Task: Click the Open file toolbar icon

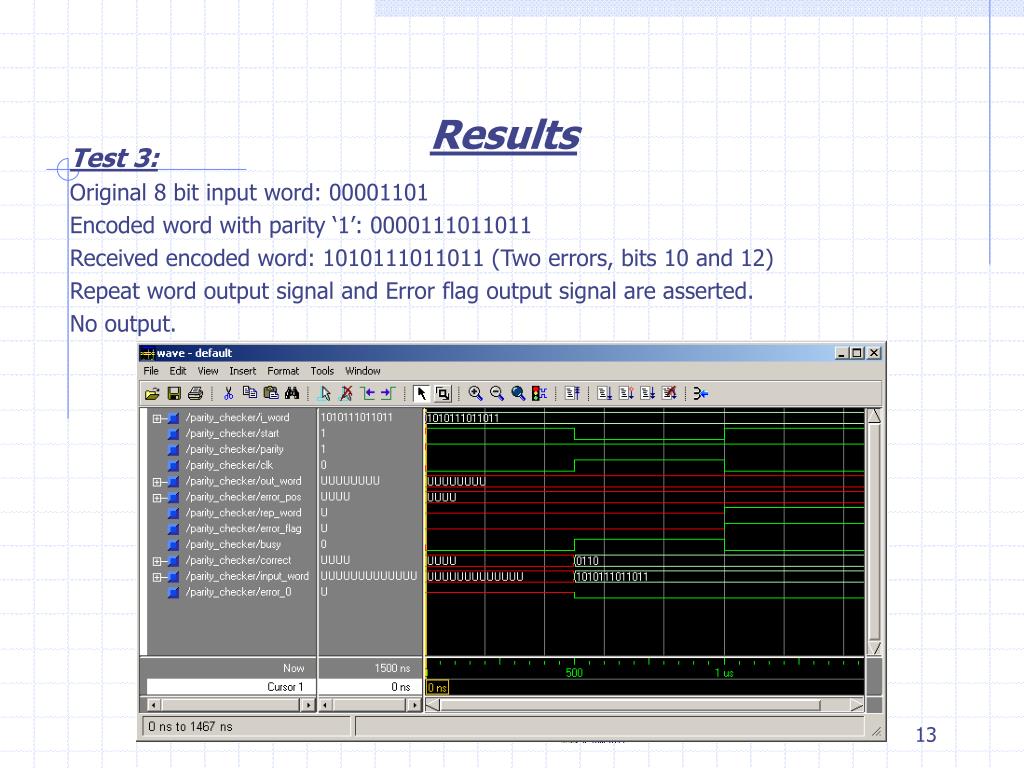Action: pos(152,394)
